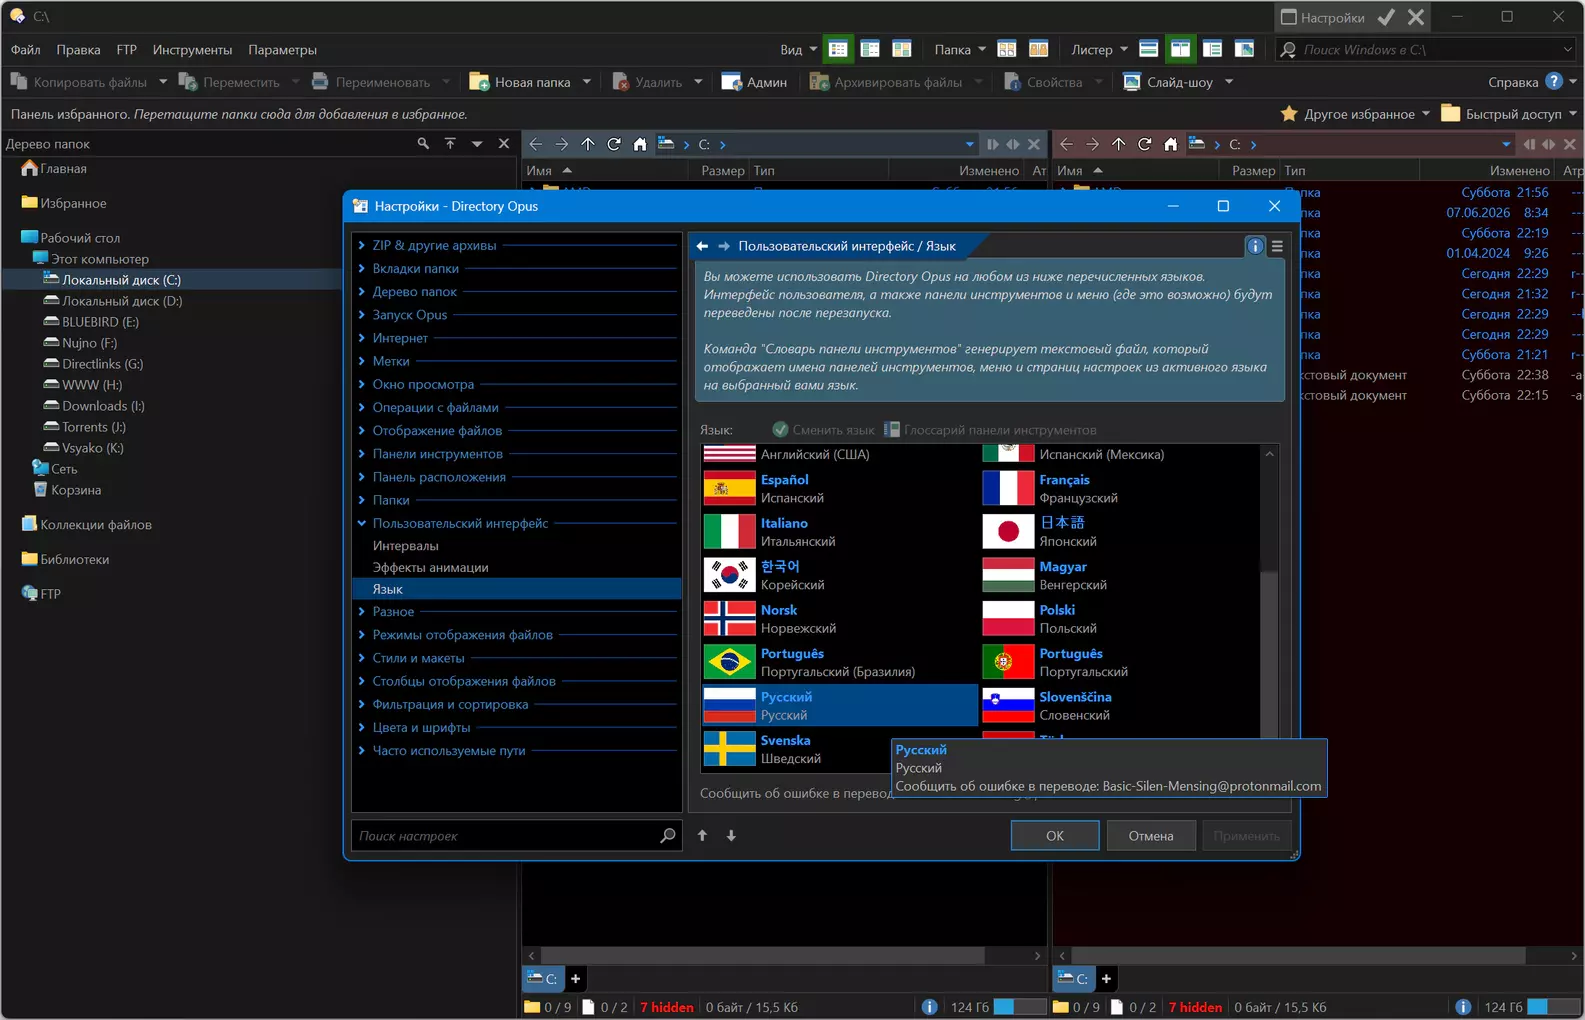The height and width of the screenshot is (1020, 1585).
Task: Click the refresh icon in the left file pane
Action: [614, 144]
